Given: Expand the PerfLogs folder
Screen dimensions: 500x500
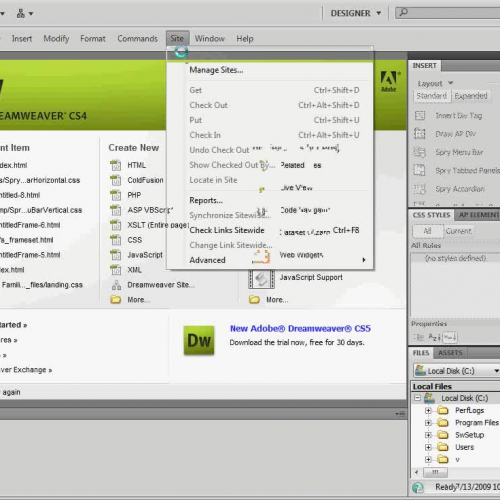Looking at the screenshot, I should [428, 410].
